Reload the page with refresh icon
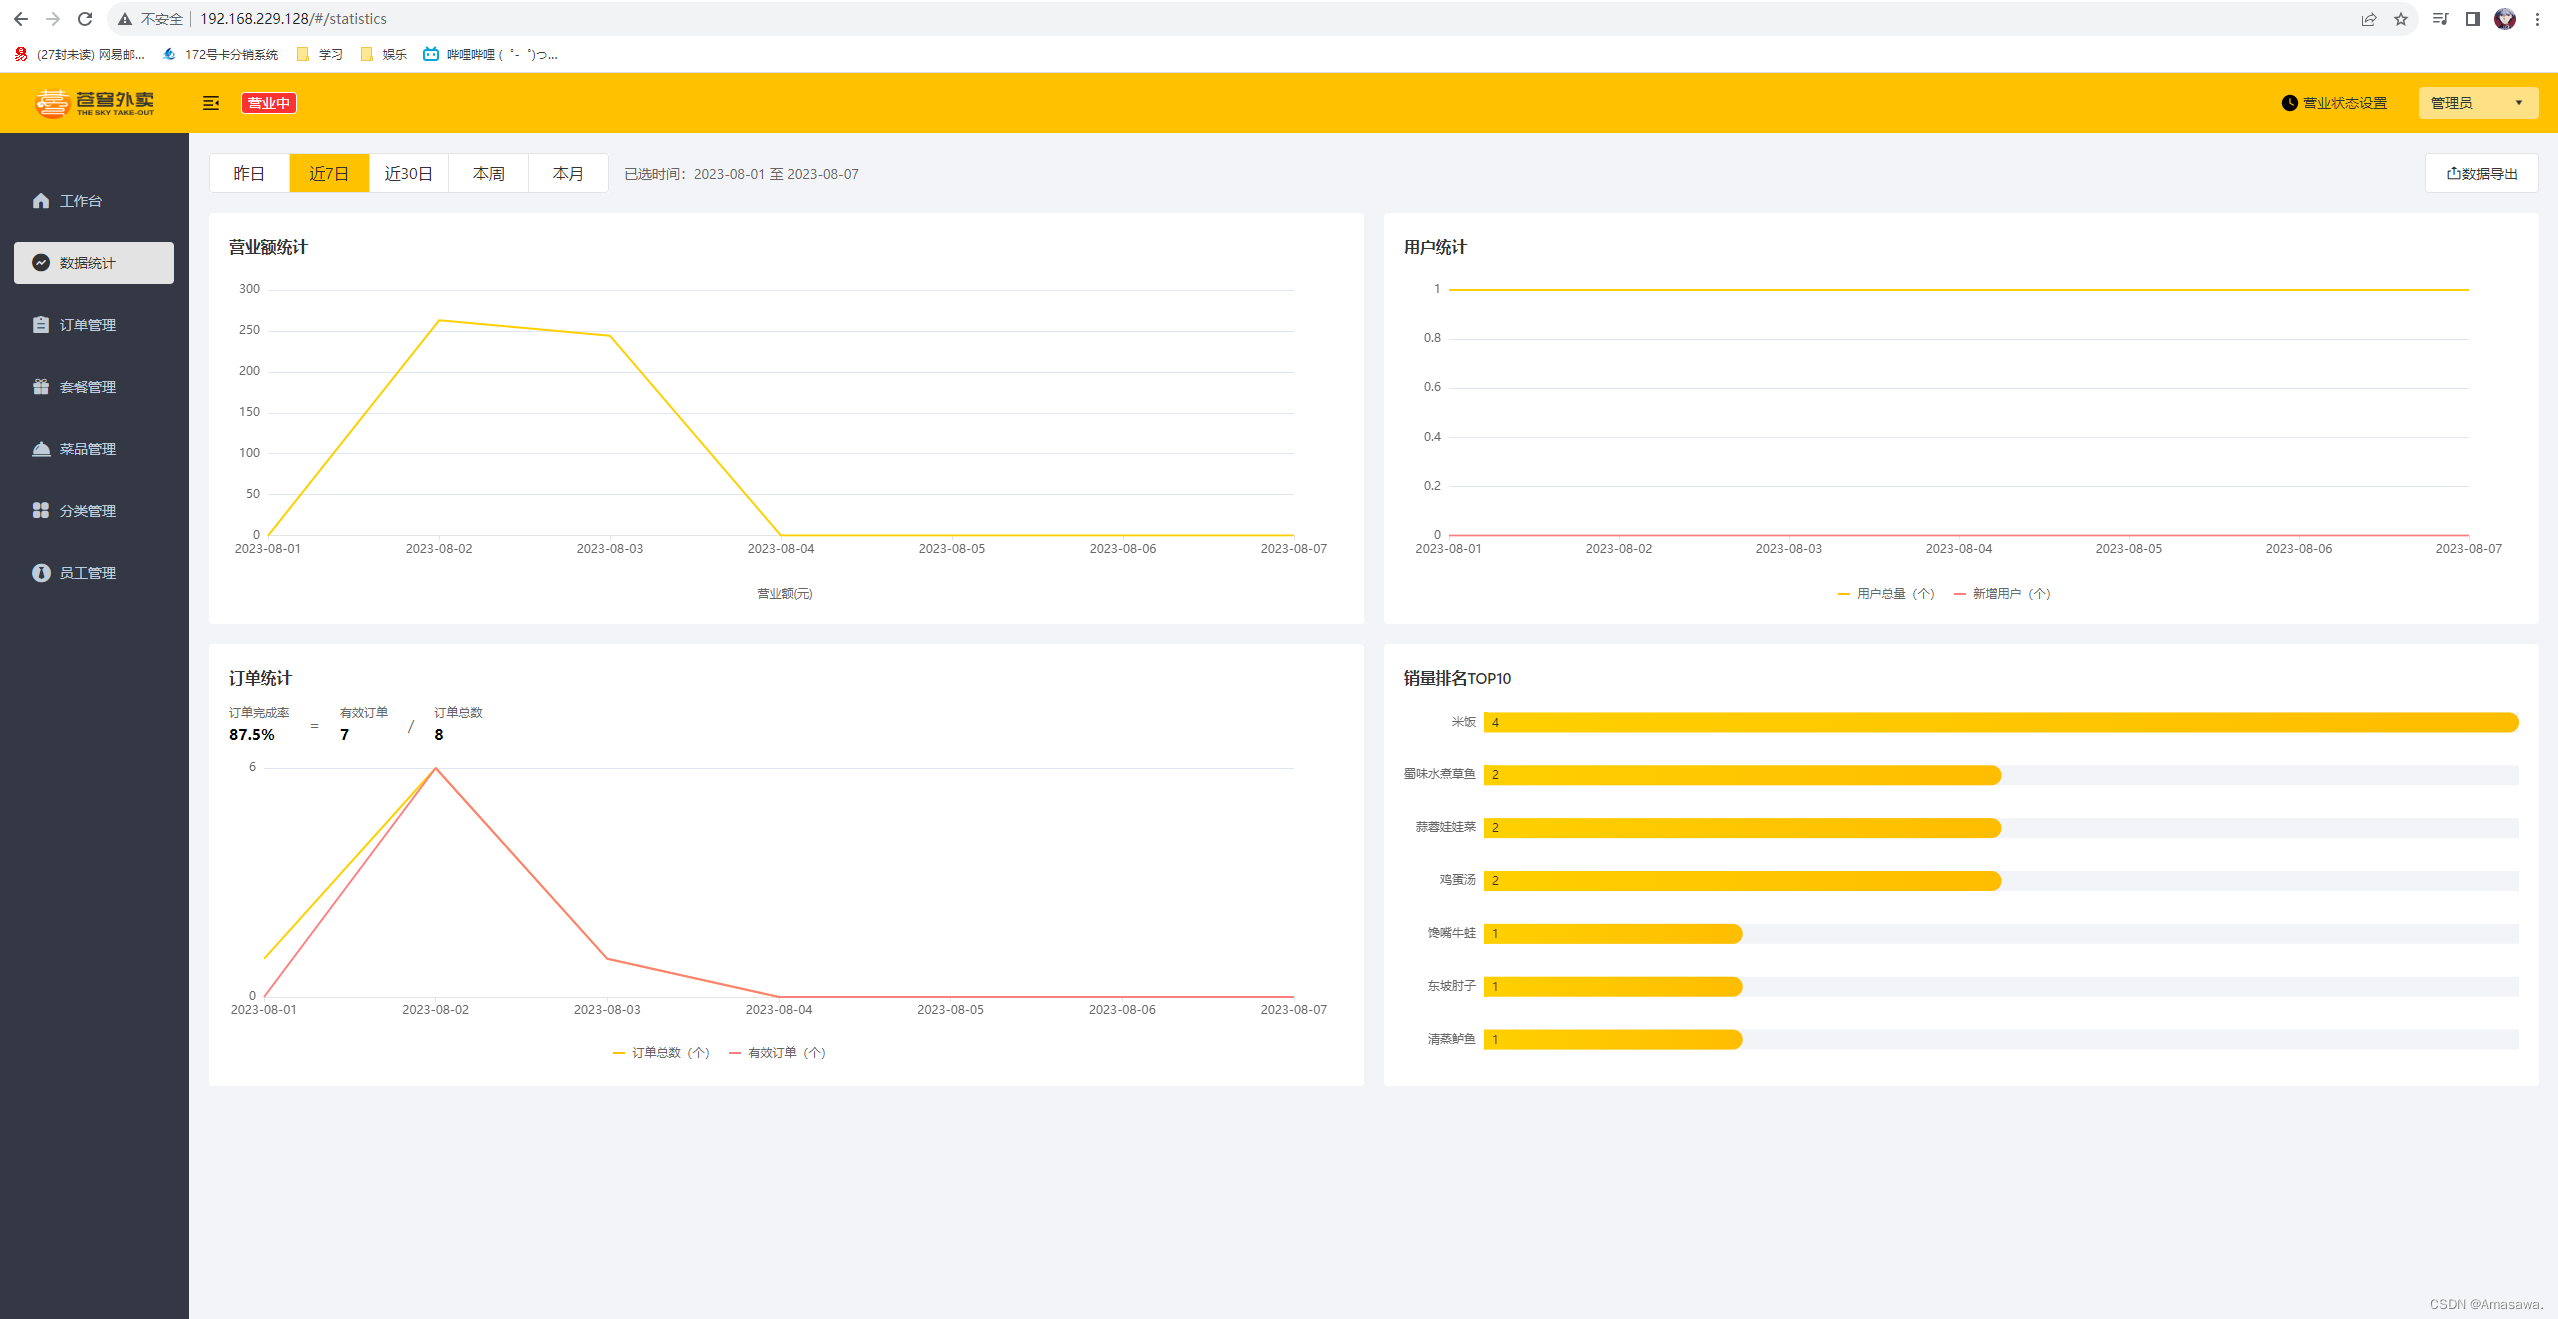 coord(85,19)
